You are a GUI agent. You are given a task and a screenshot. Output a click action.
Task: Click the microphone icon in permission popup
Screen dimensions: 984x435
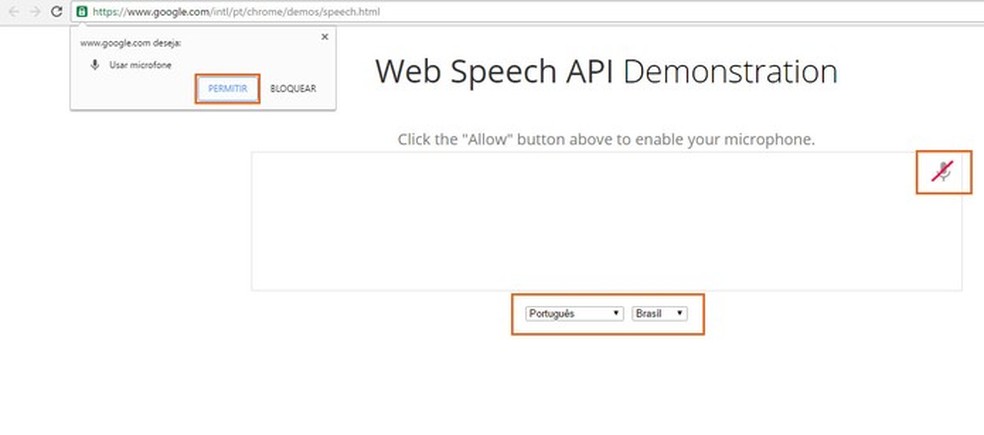pos(94,64)
